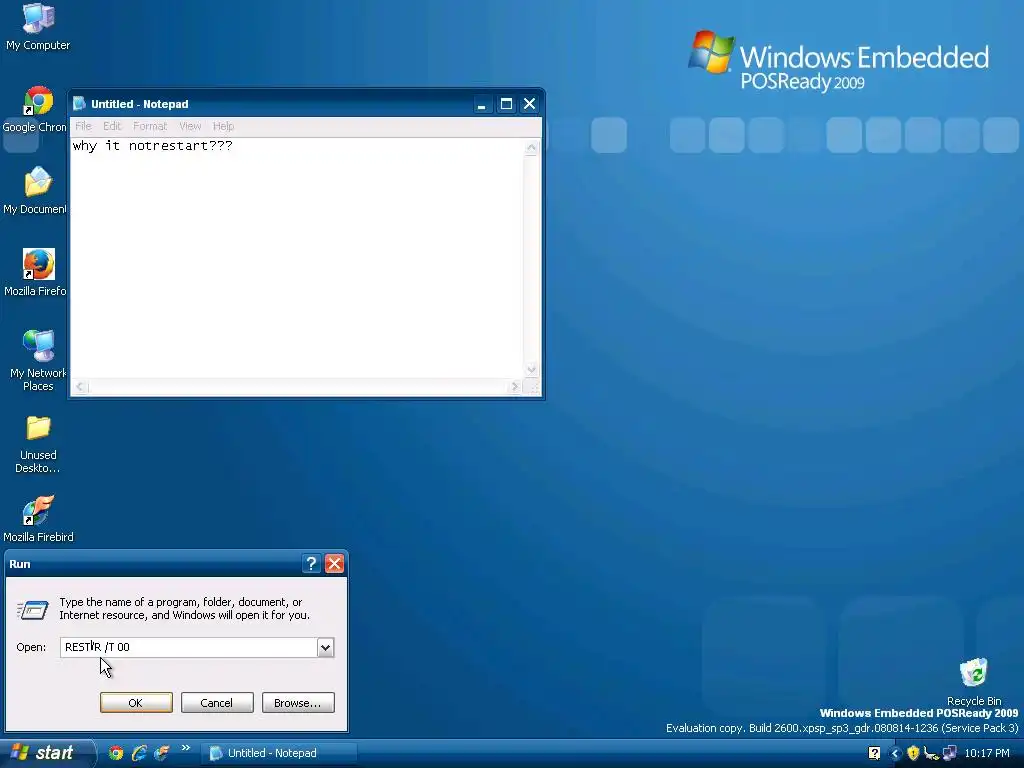Launch Internet Explorer from Quick Launch

click(138, 753)
